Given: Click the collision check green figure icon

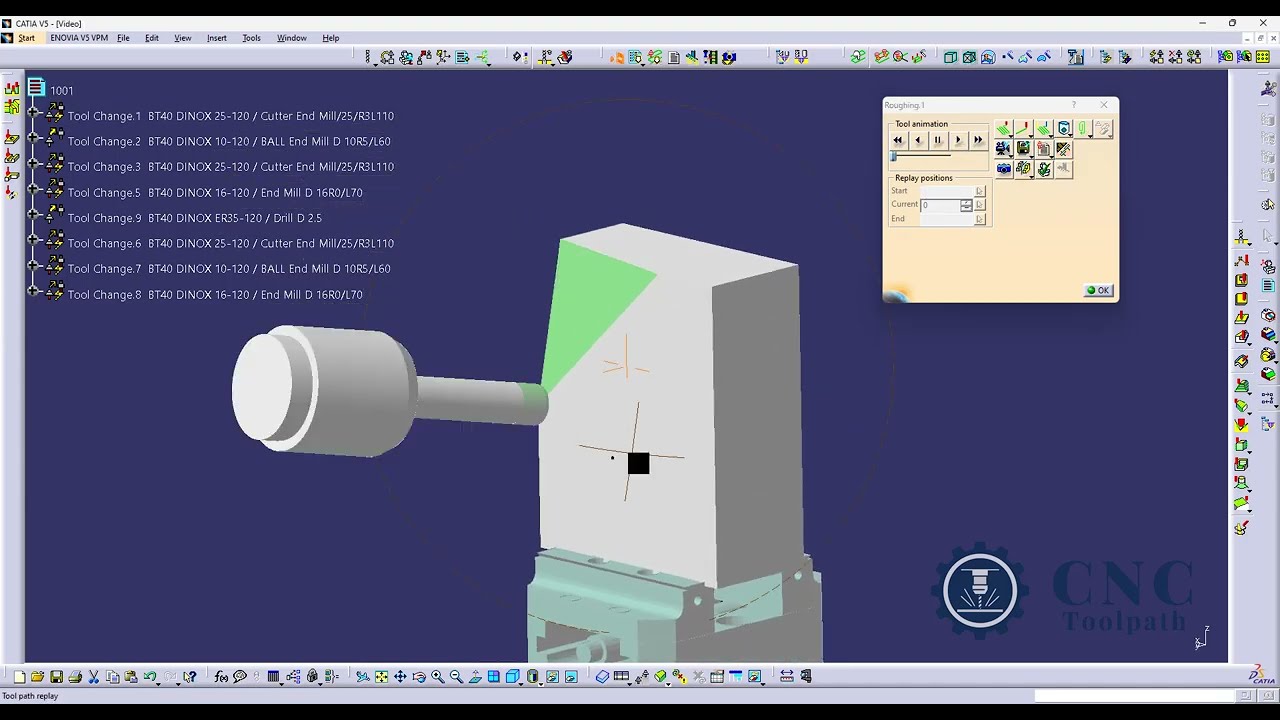Looking at the screenshot, I should click(x=1044, y=169).
